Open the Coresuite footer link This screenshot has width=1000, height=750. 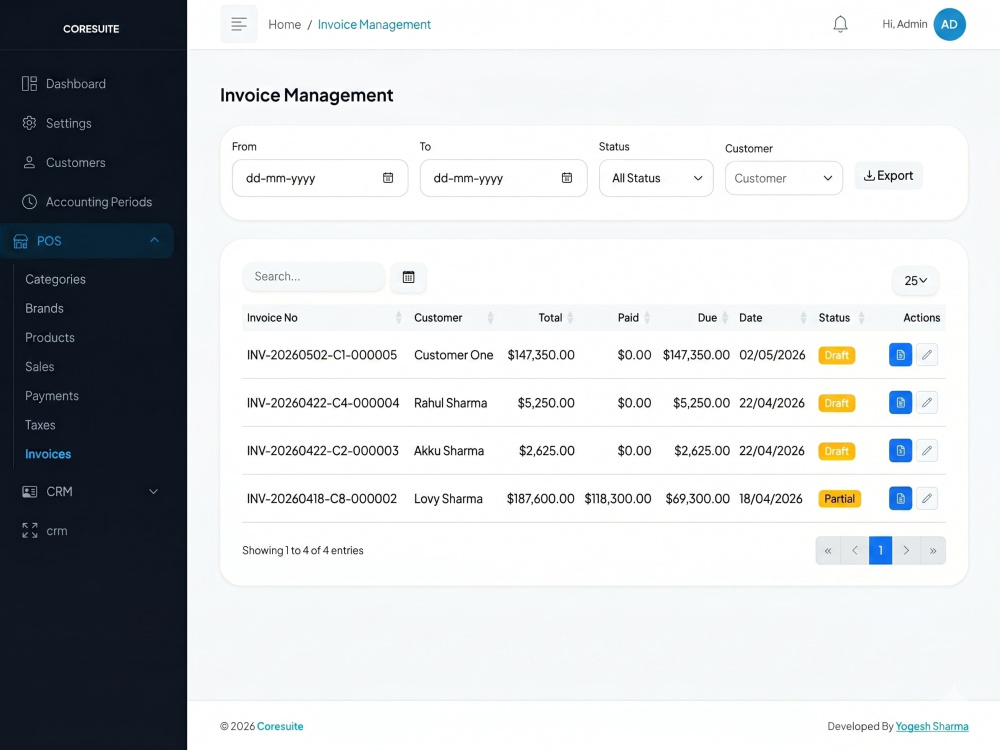tap(280, 726)
